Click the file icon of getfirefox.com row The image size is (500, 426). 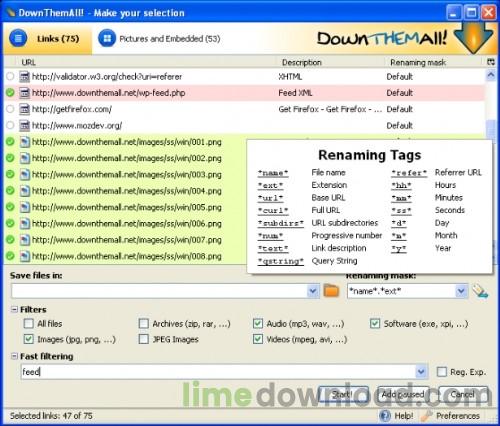(x=24, y=109)
